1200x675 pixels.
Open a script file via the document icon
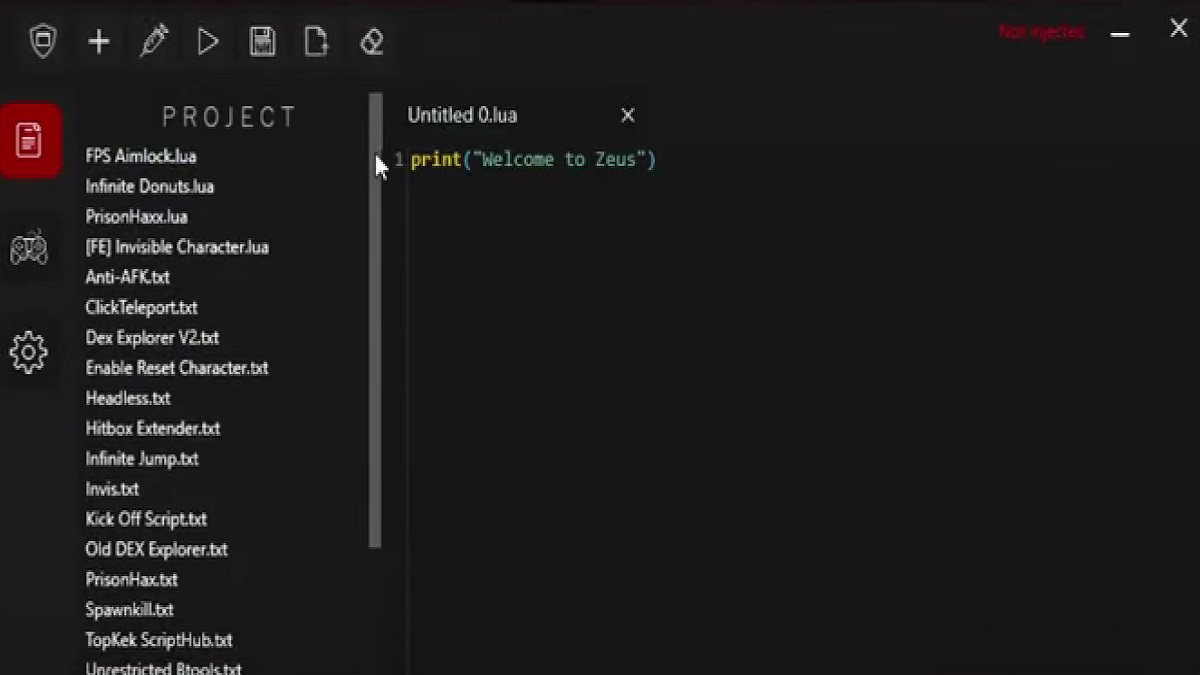[x=316, y=41]
